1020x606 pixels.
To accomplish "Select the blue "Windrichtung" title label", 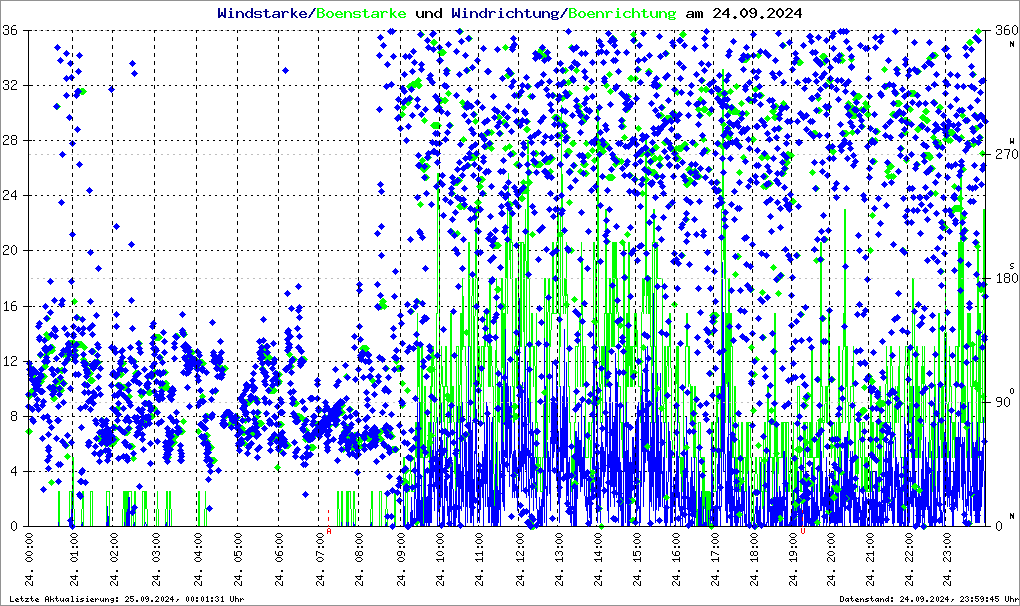I will (505, 13).
